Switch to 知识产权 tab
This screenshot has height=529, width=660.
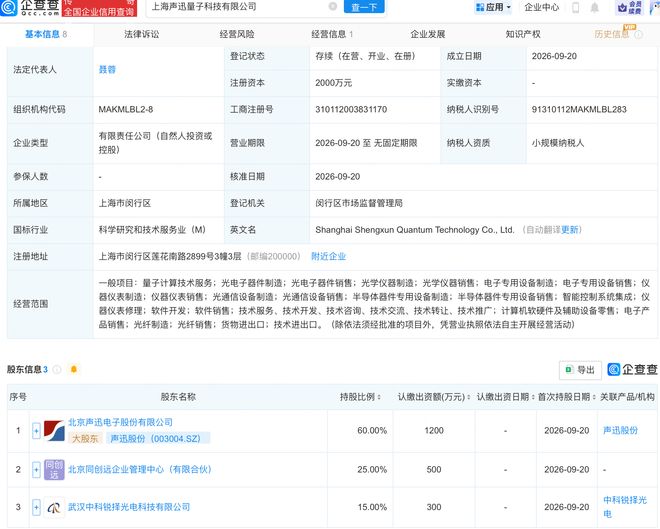click(x=523, y=34)
